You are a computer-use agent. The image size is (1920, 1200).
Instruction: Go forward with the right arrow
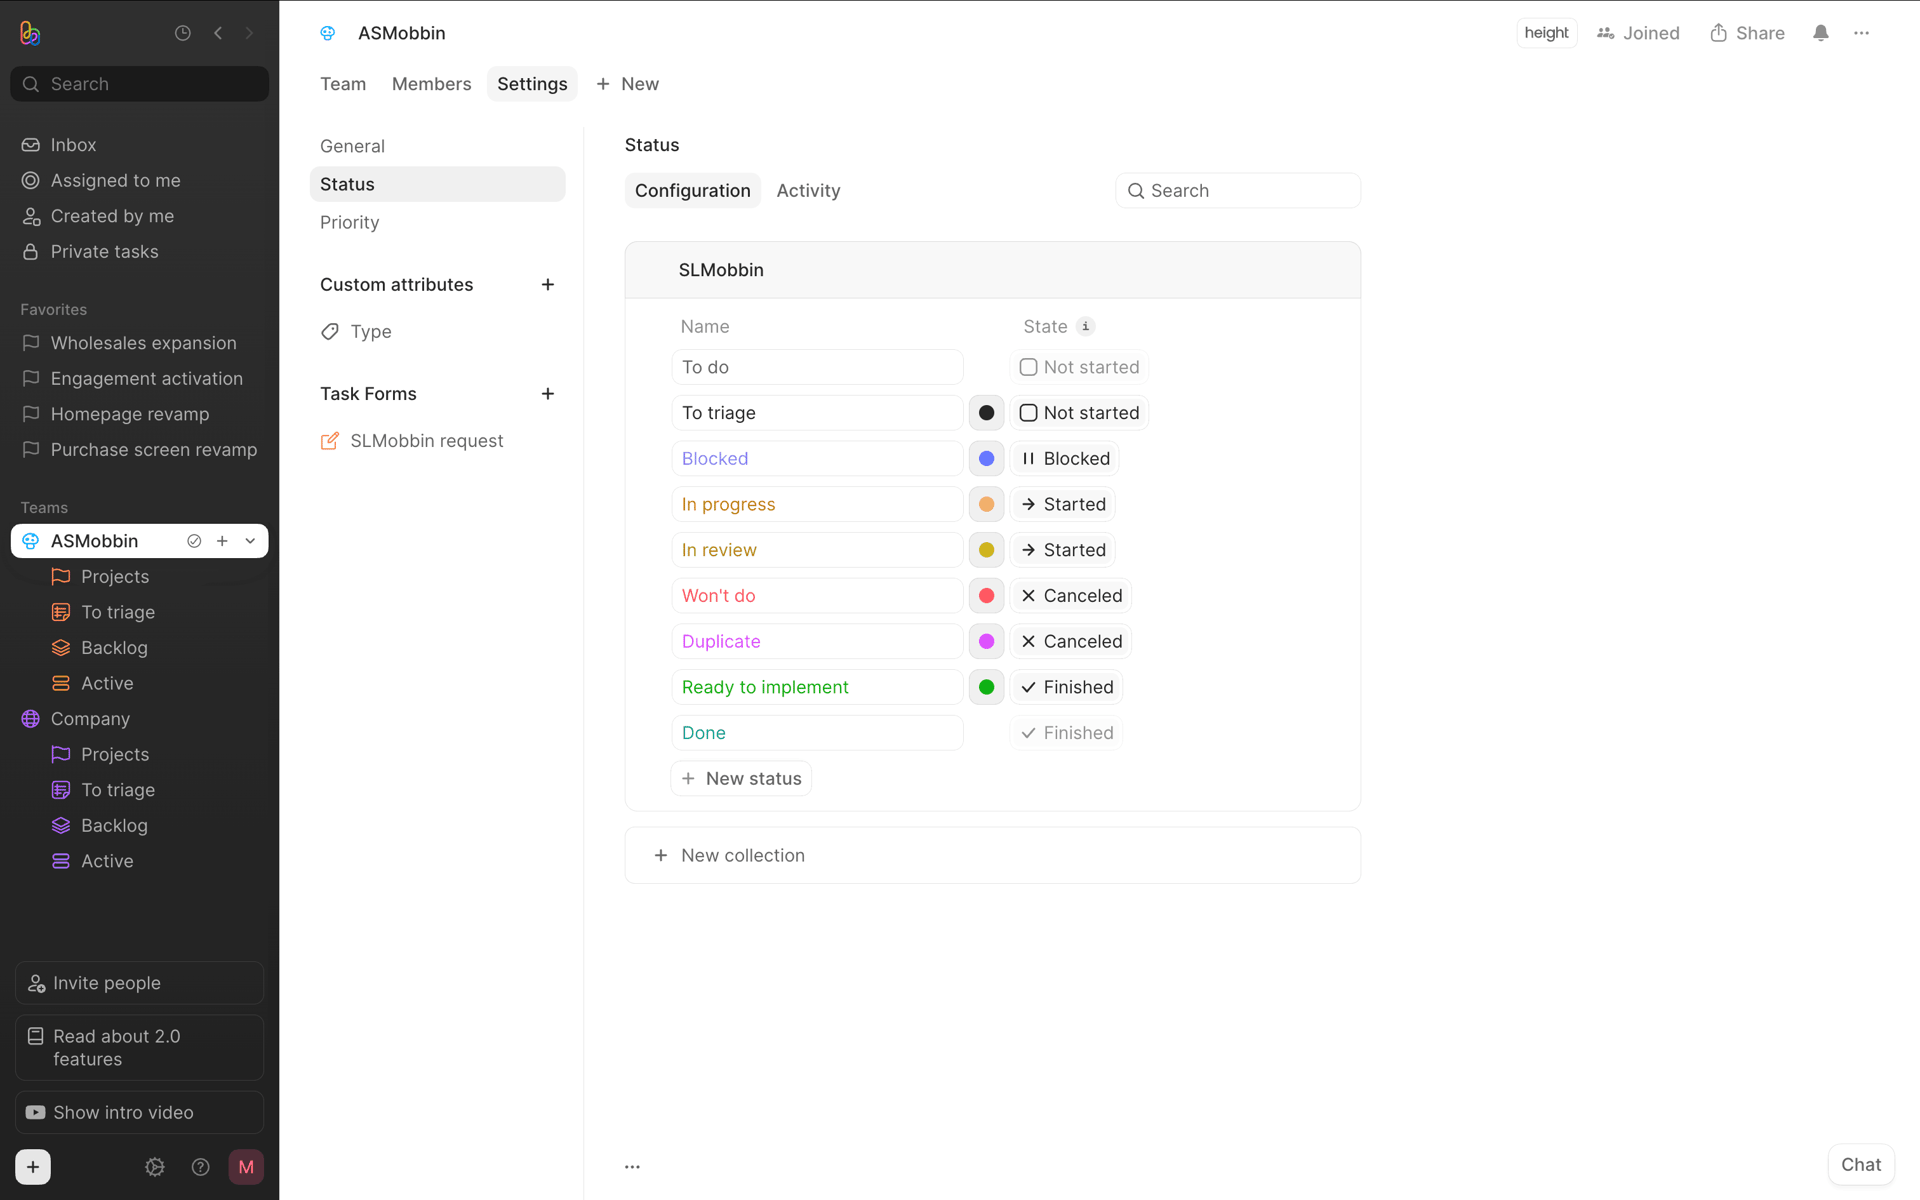click(x=250, y=33)
